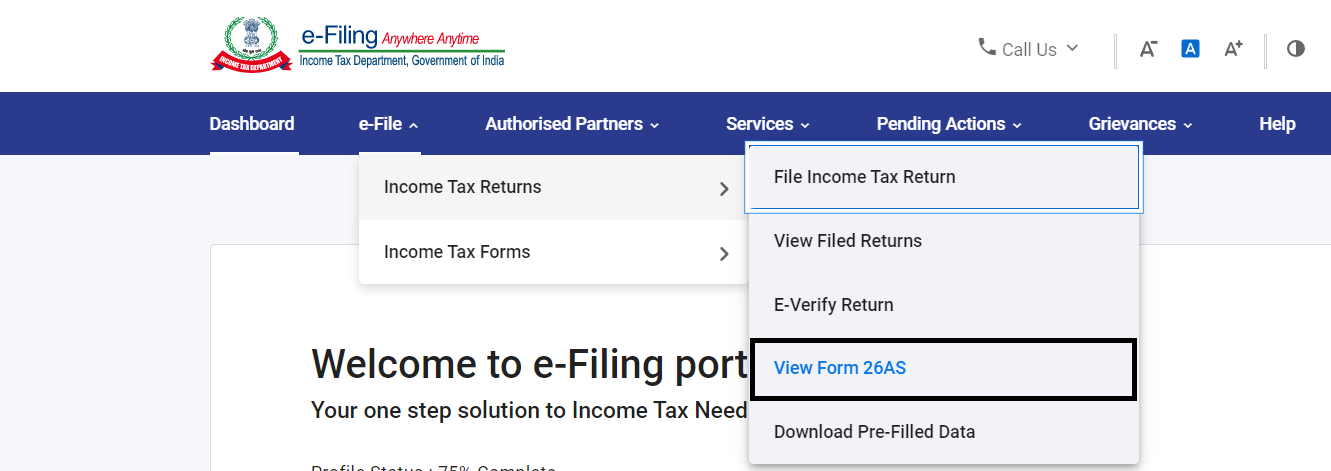Open the Services dropdown menu
This screenshot has height=471, width=1331.
click(x=767, y=124)
